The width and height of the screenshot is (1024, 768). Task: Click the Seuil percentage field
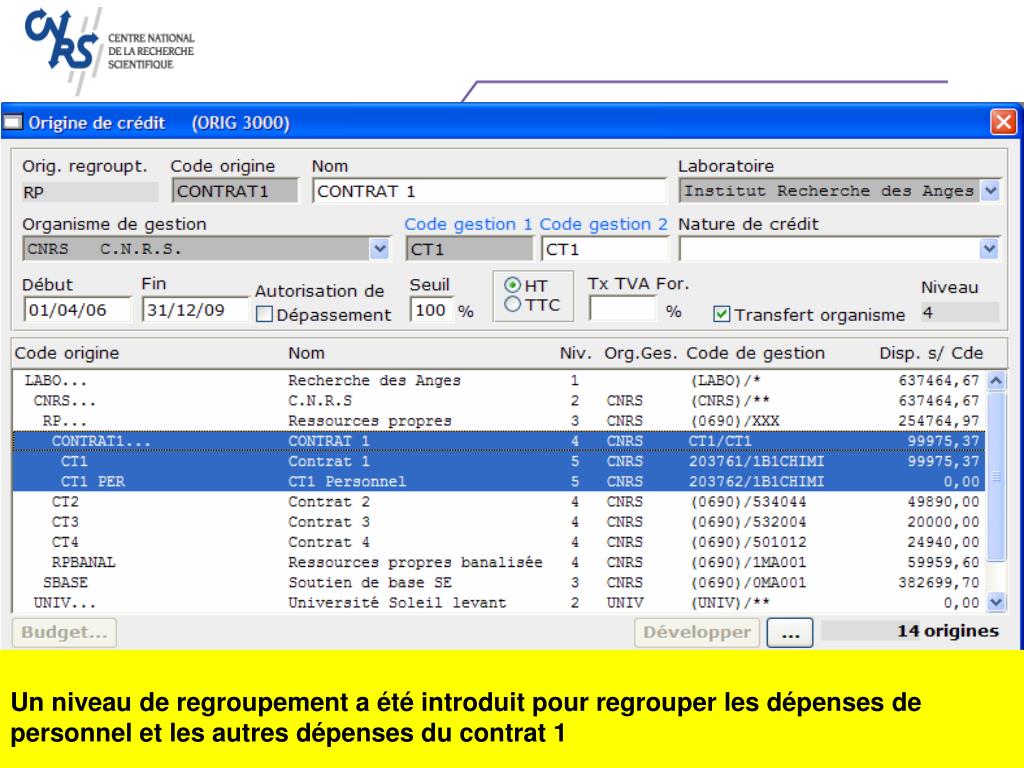coord(430,310)
